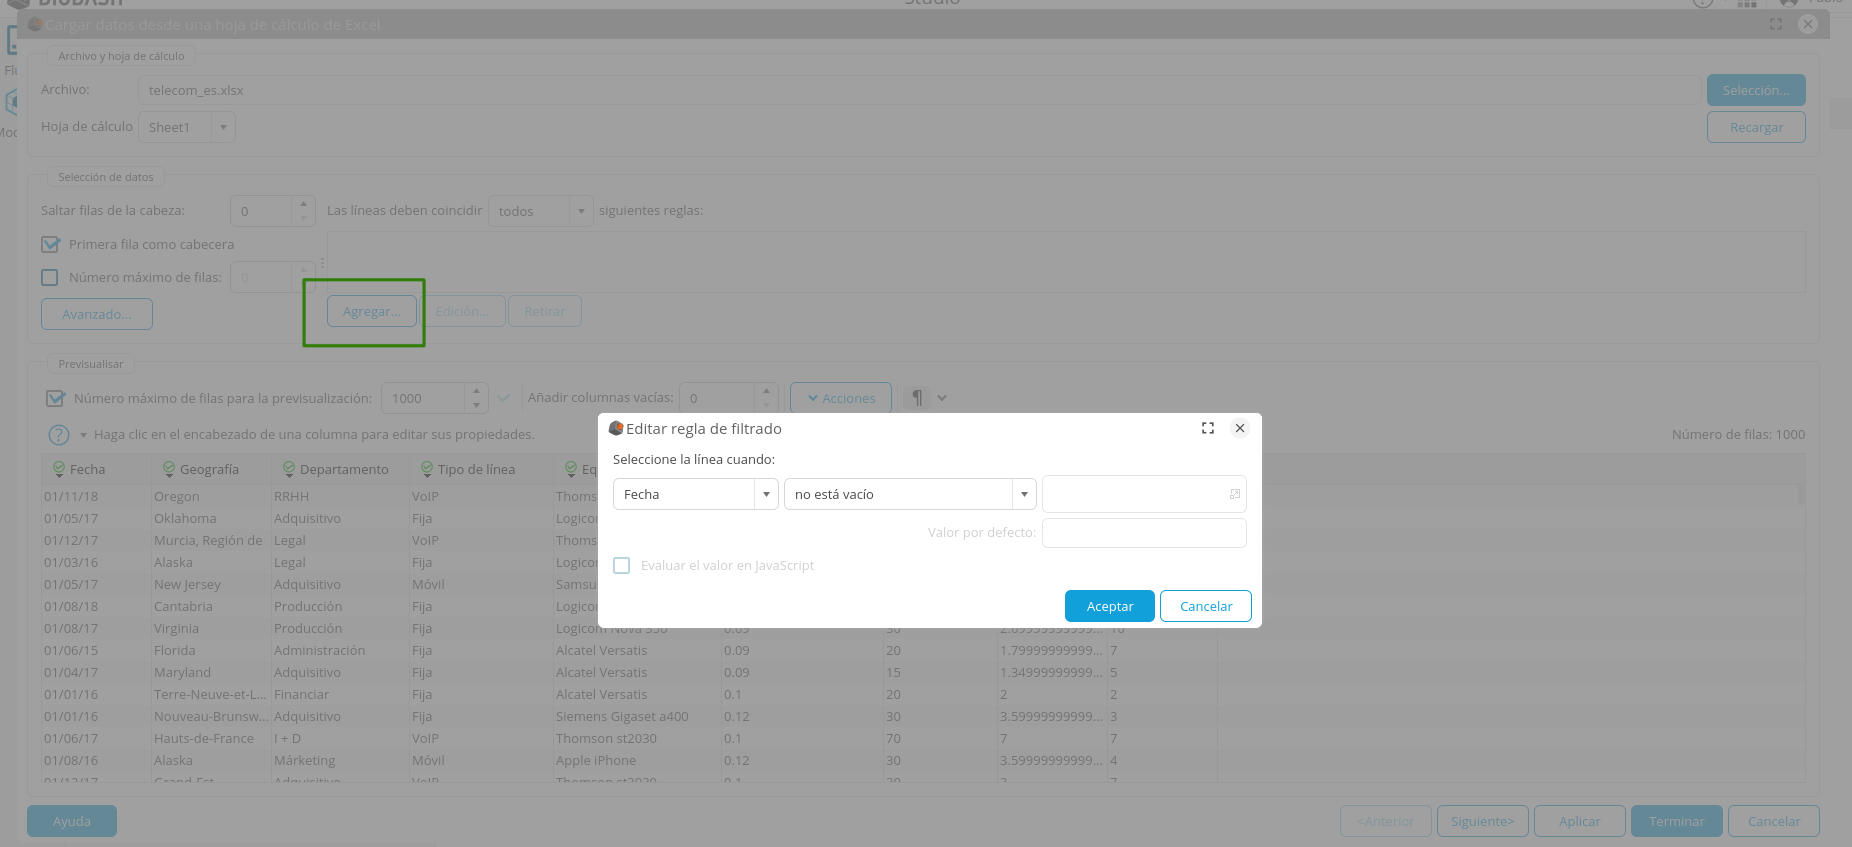Click the Valor por defecto input field
This screenshot has width=1852, height=847.
point(1143,533)
